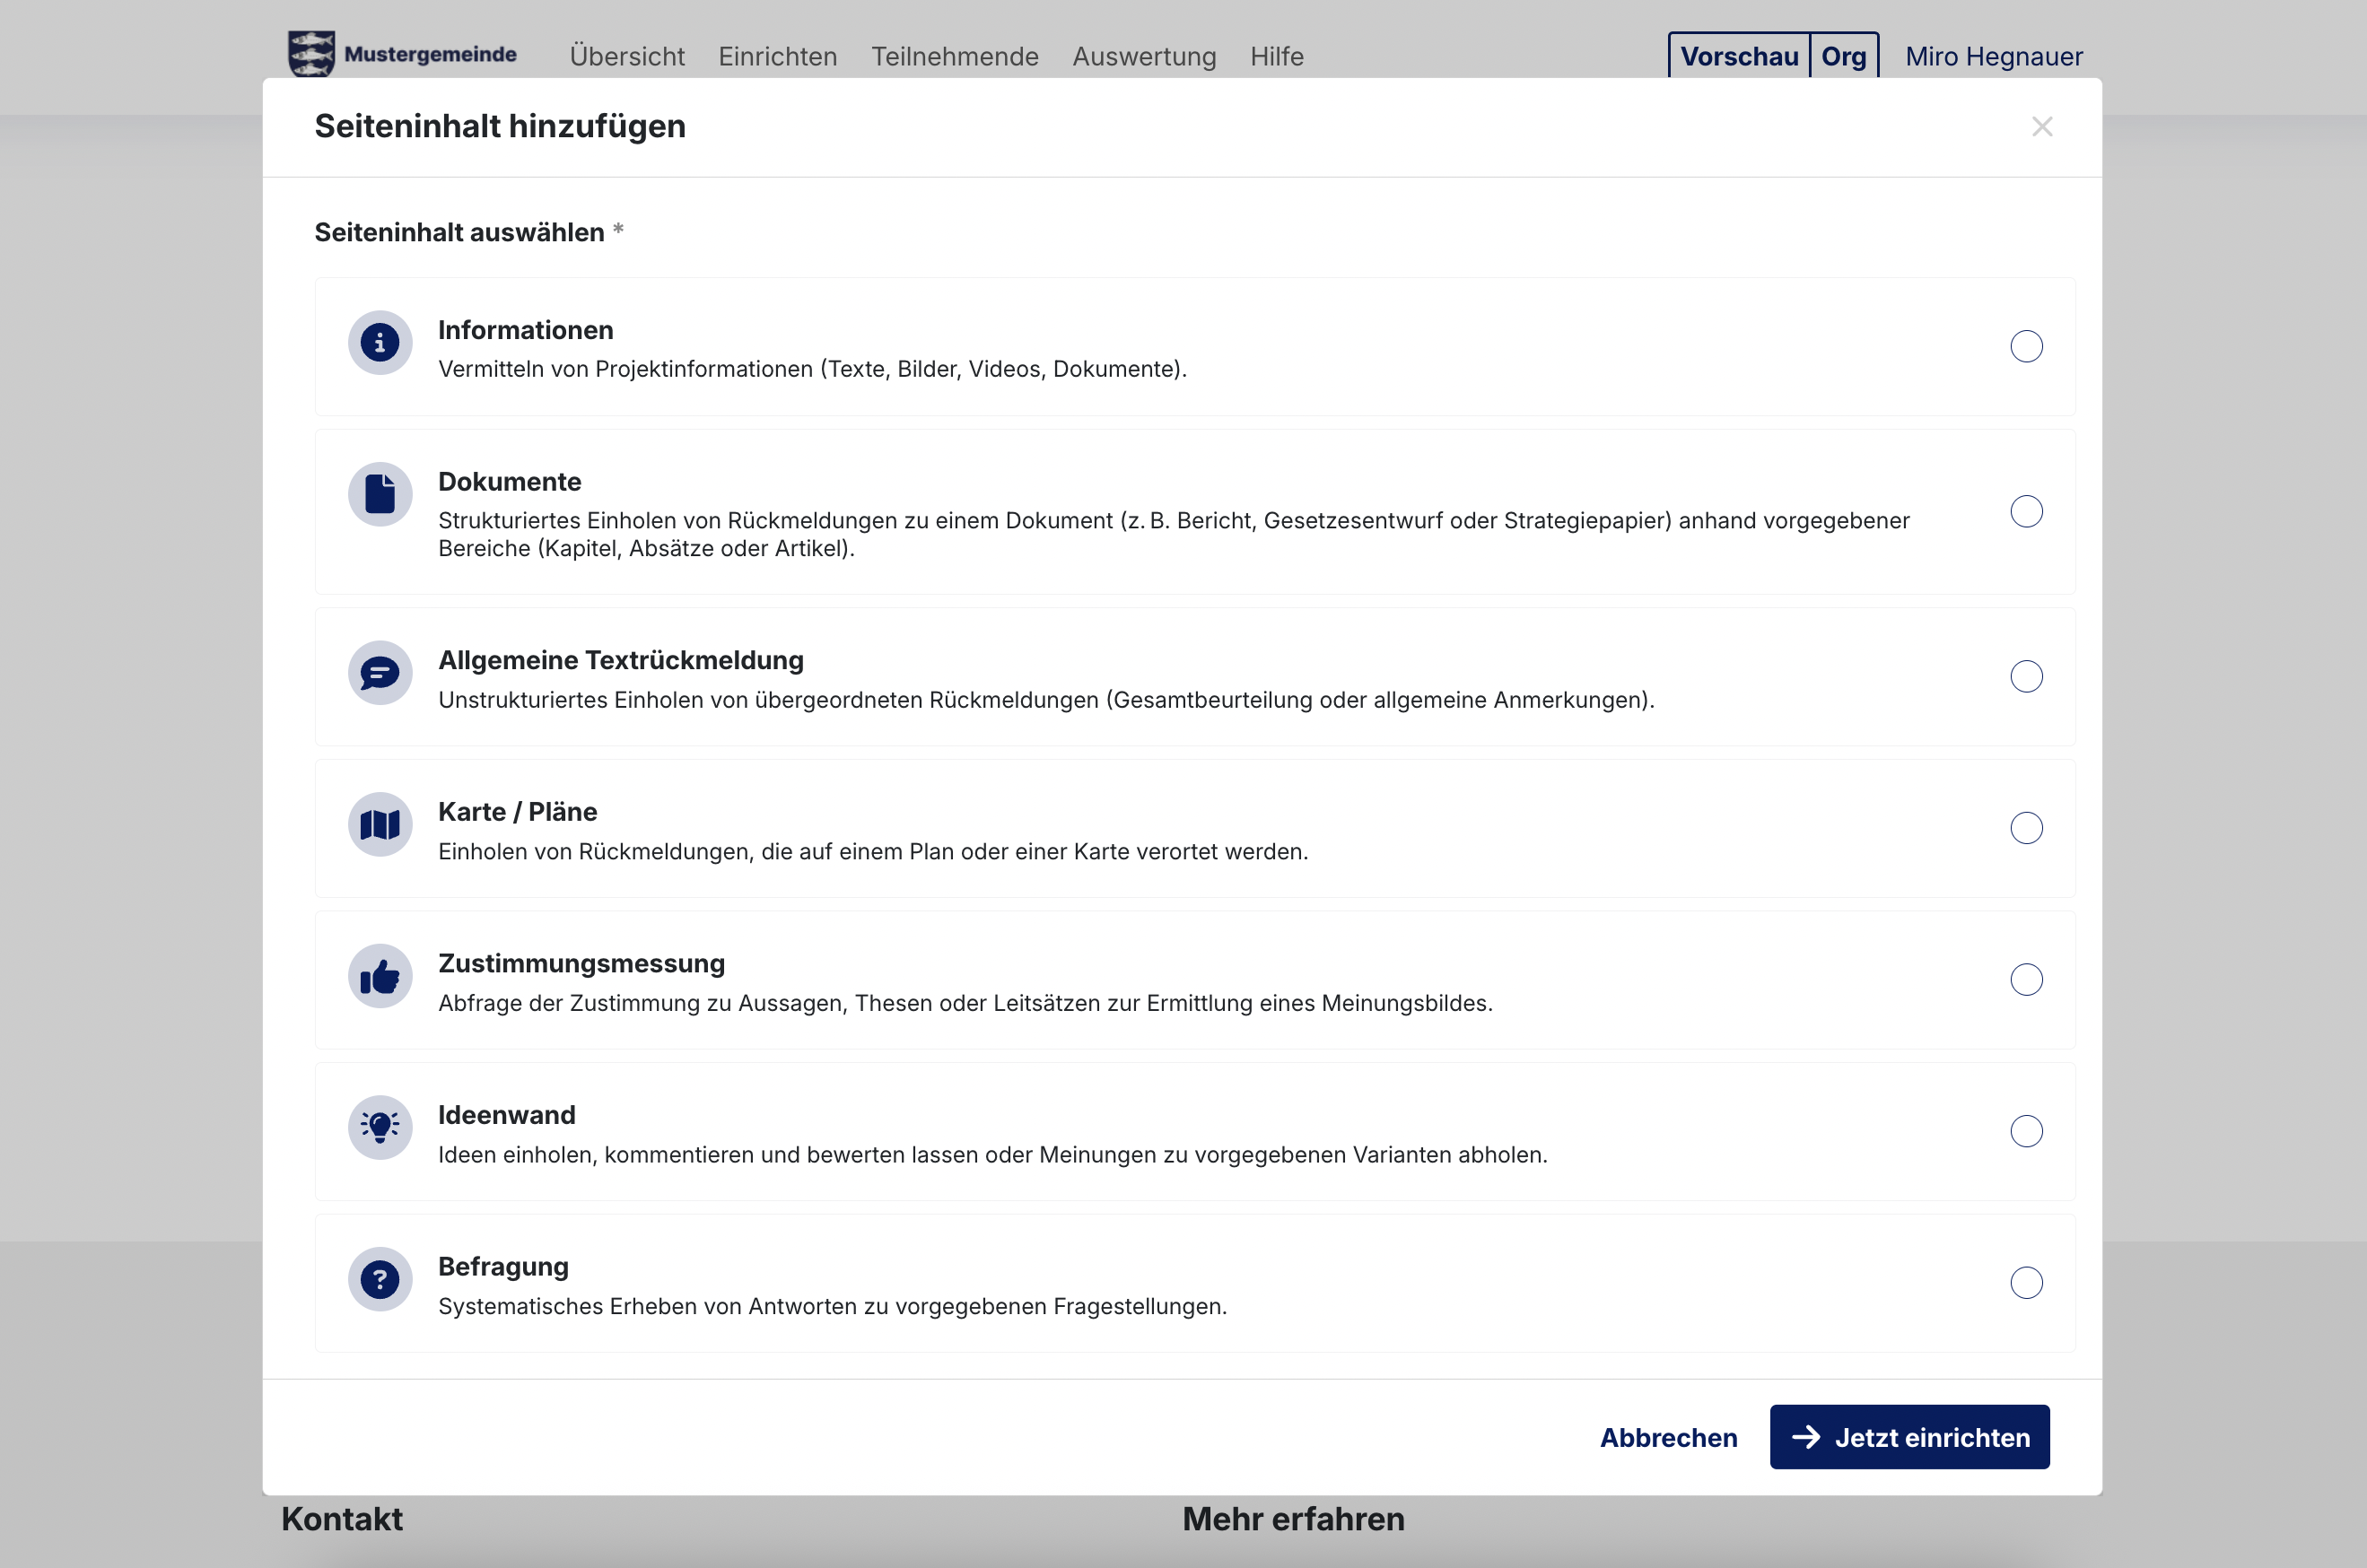The height and width of the screenshot is (1568, 2367).
Task: Click the Dokumente file icon
Action: point(380,494)
